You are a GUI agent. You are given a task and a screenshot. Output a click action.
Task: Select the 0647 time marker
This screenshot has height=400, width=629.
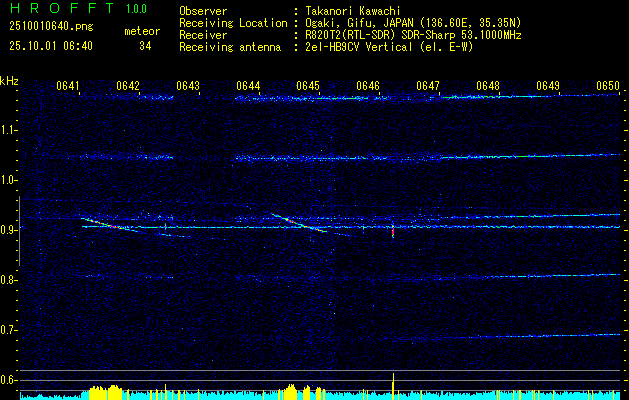coord(428,86)
